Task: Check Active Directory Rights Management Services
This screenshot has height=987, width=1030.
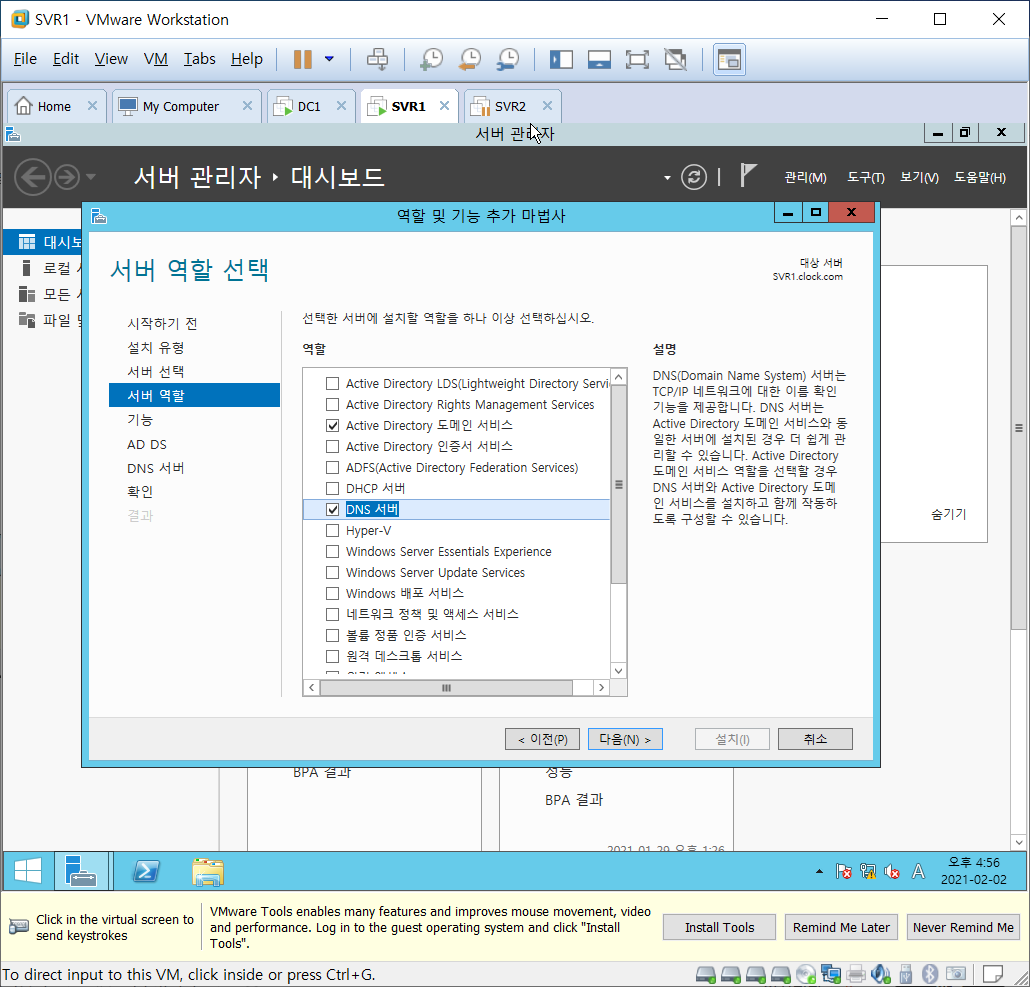Action: 332,405
